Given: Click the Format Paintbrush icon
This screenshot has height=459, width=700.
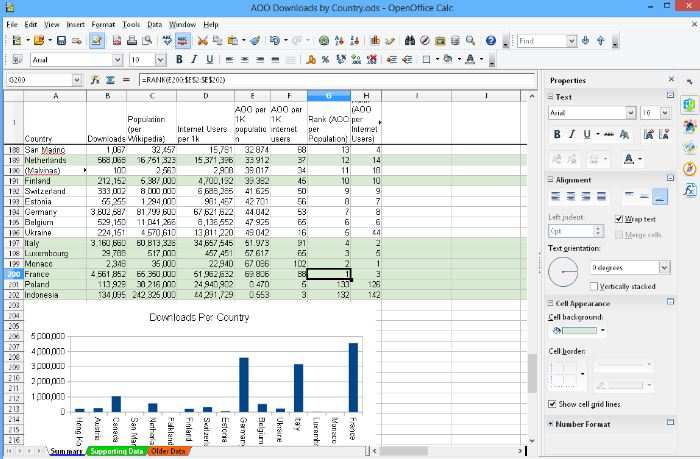Looking at the screenshot, I should pyautogui.click(x=255, y=41).
